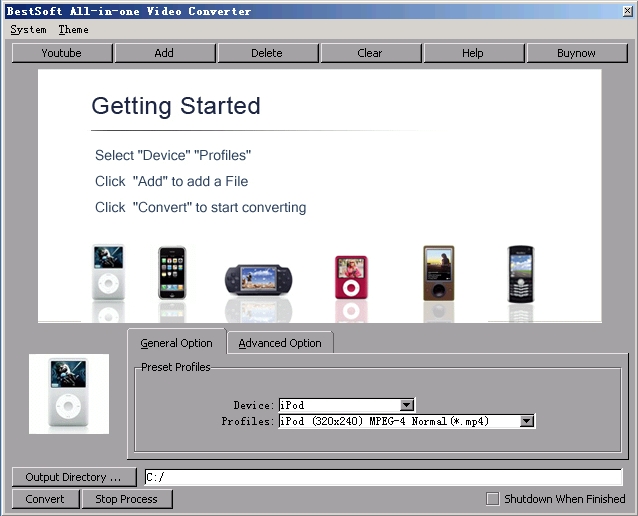Click the brown Zune player image

439,273
